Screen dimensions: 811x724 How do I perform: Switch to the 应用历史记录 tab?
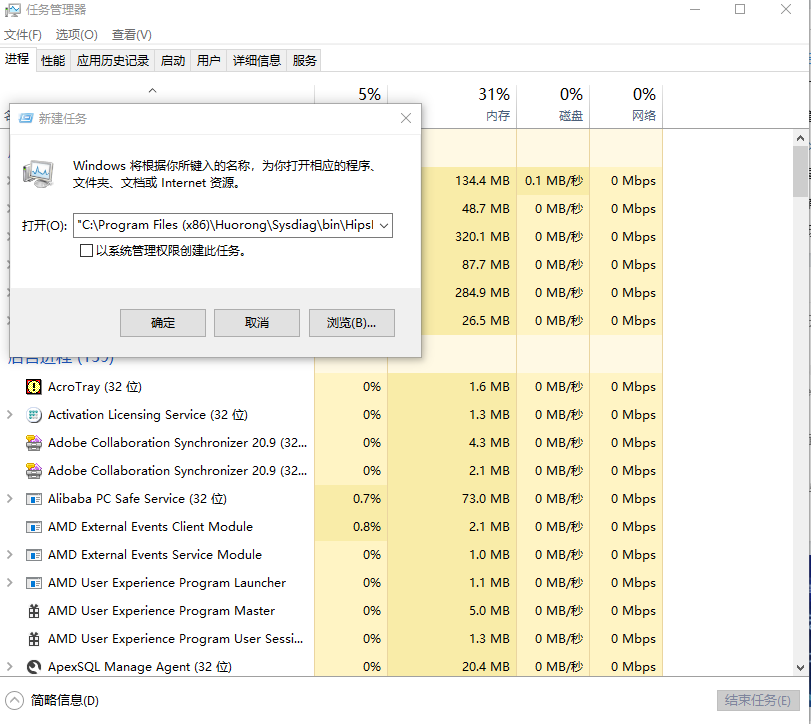[113, 61]
